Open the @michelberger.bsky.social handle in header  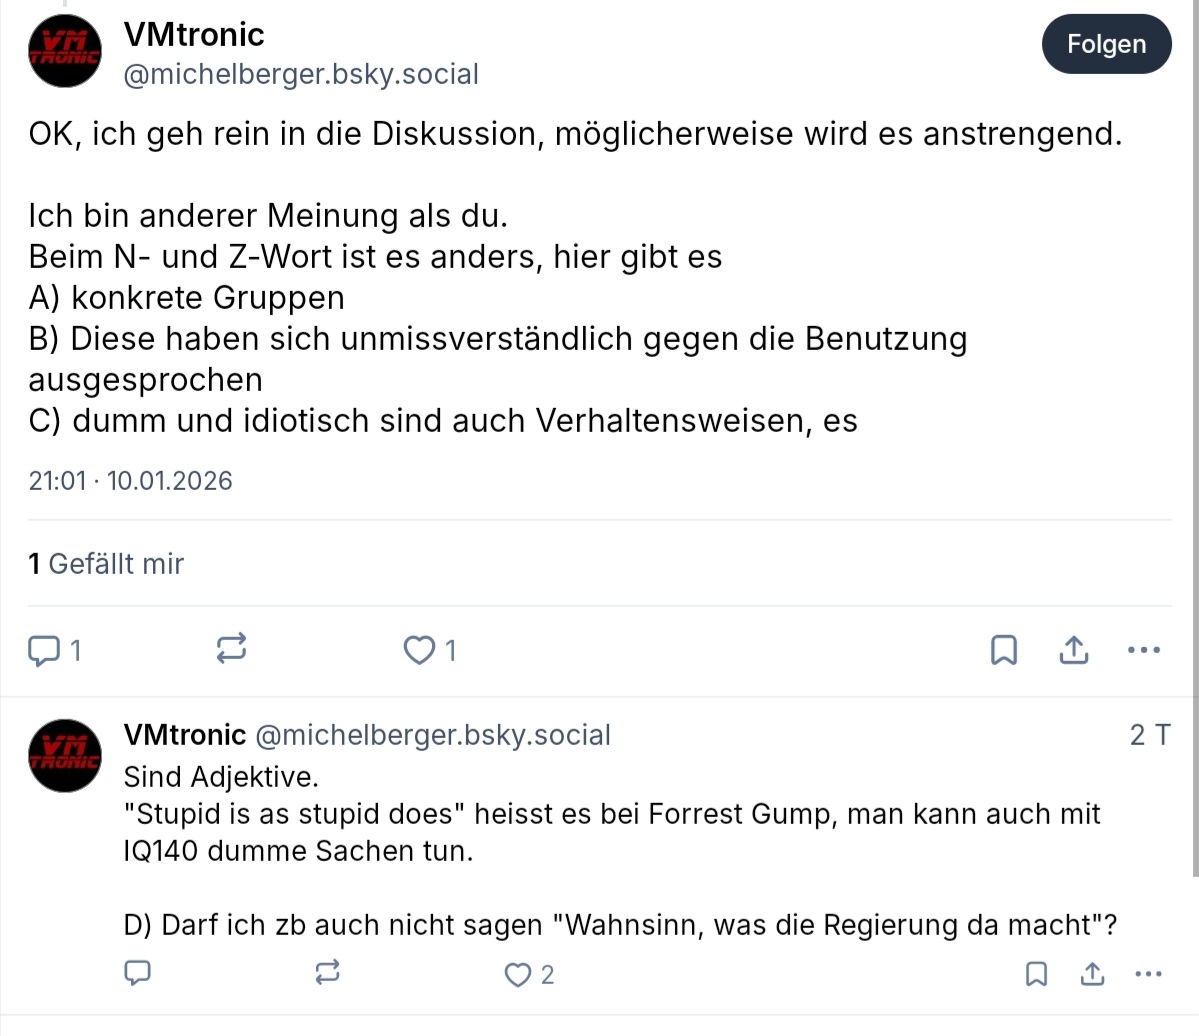(301, 75)
